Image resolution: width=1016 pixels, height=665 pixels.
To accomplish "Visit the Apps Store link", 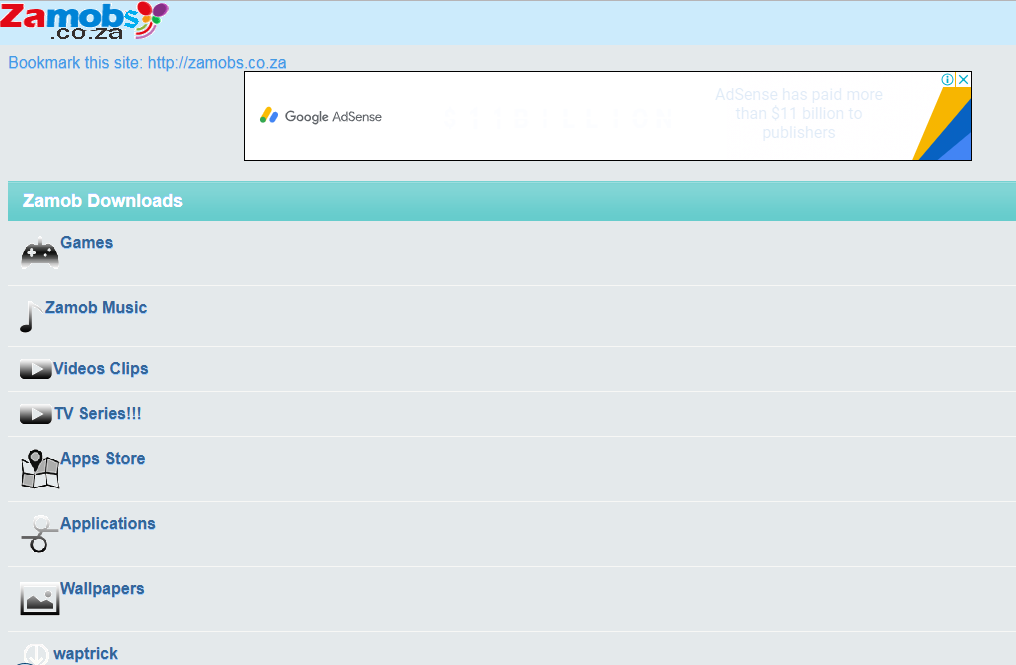I will click(103, 459).
